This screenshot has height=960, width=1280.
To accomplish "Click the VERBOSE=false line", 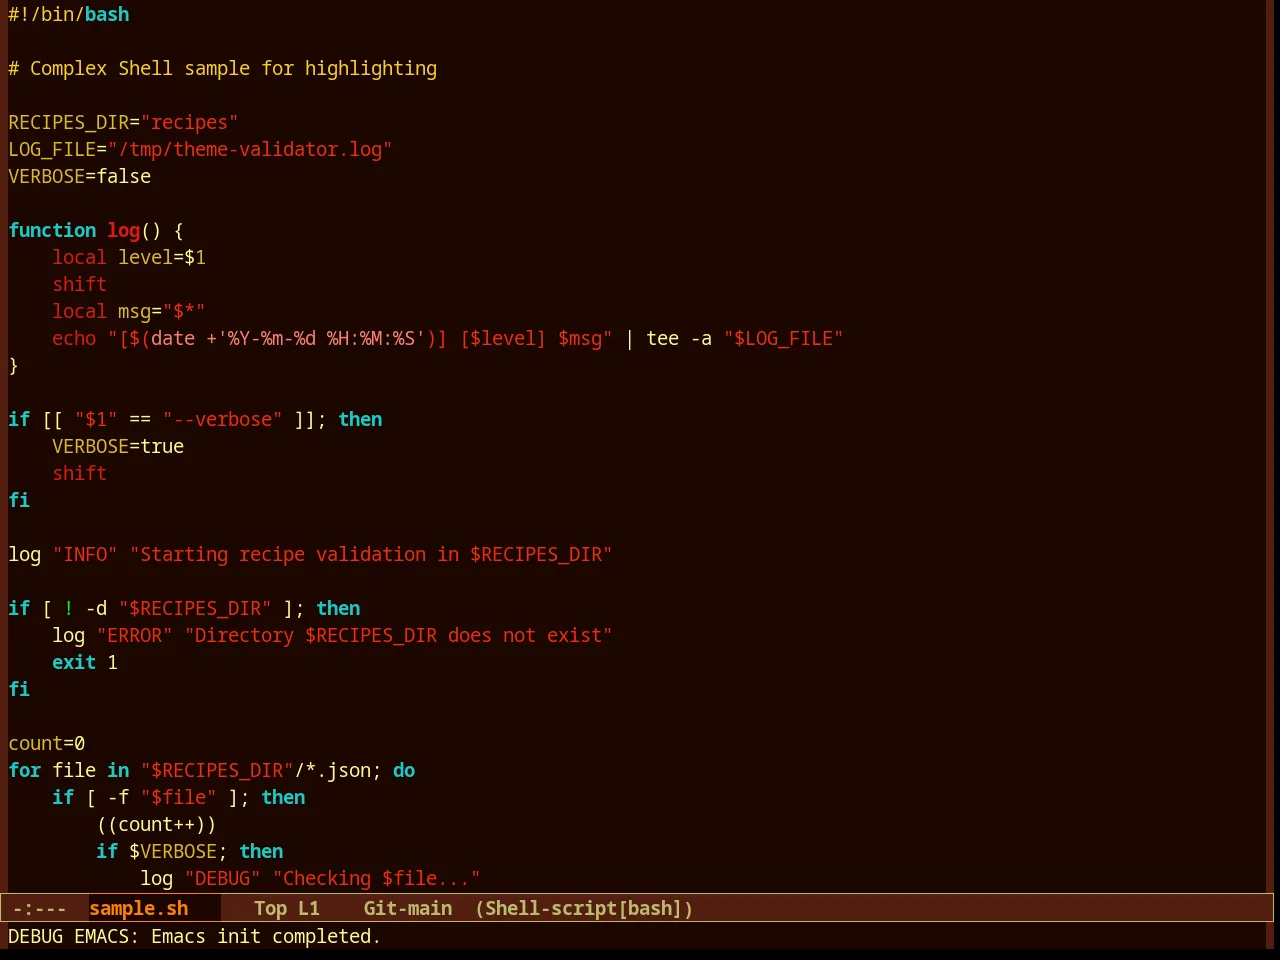I will click(80, 176).
